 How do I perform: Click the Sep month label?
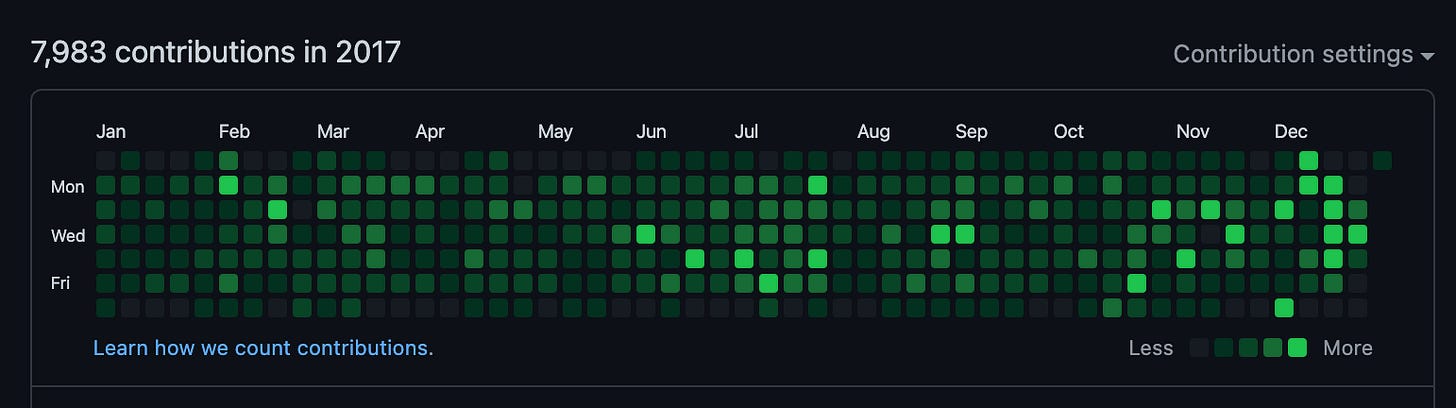[971, 132]
